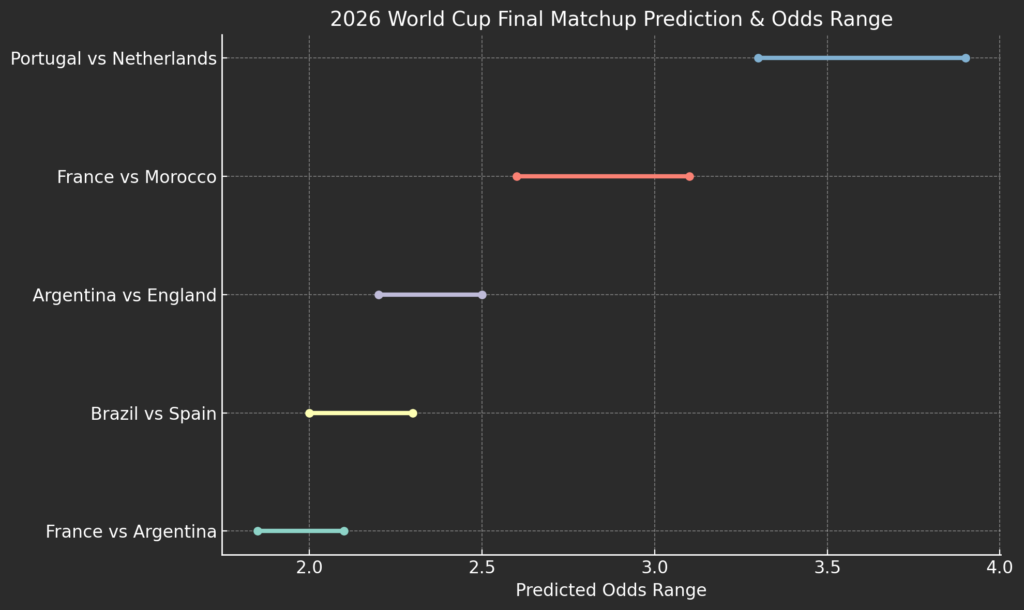Pick the lavender Argentina vs England range bar
This screenshot has height=610, width=1024.
[x=430, y=295]
